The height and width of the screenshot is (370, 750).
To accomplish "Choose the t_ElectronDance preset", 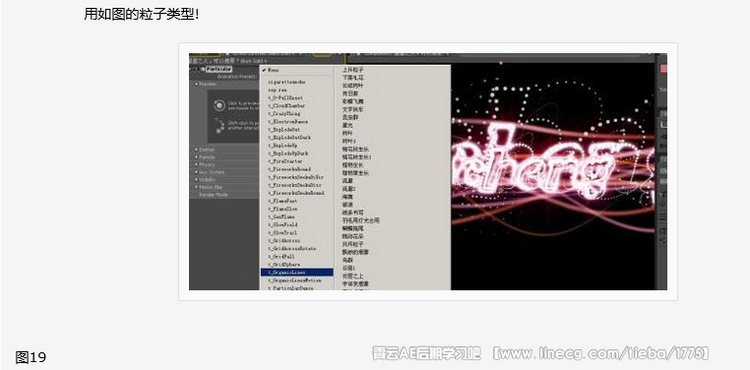I will click(287, 121).
